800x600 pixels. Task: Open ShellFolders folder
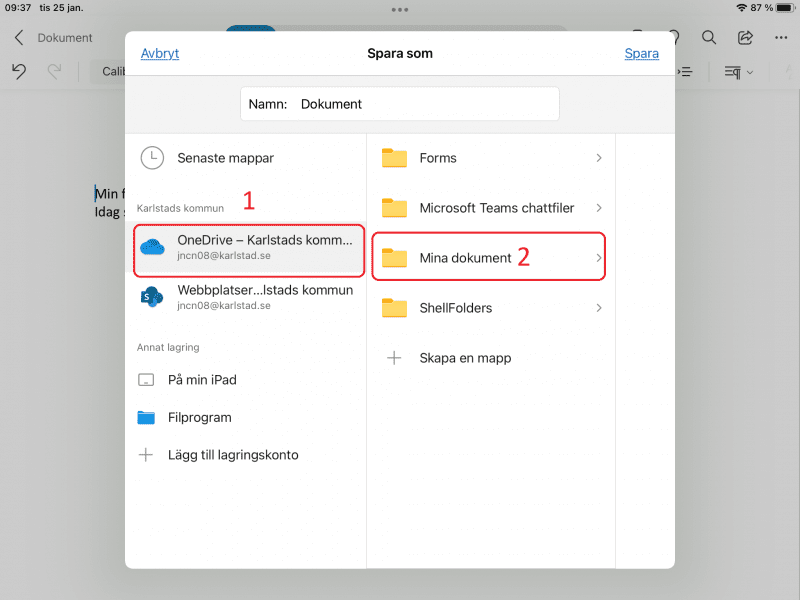(491, 308)
